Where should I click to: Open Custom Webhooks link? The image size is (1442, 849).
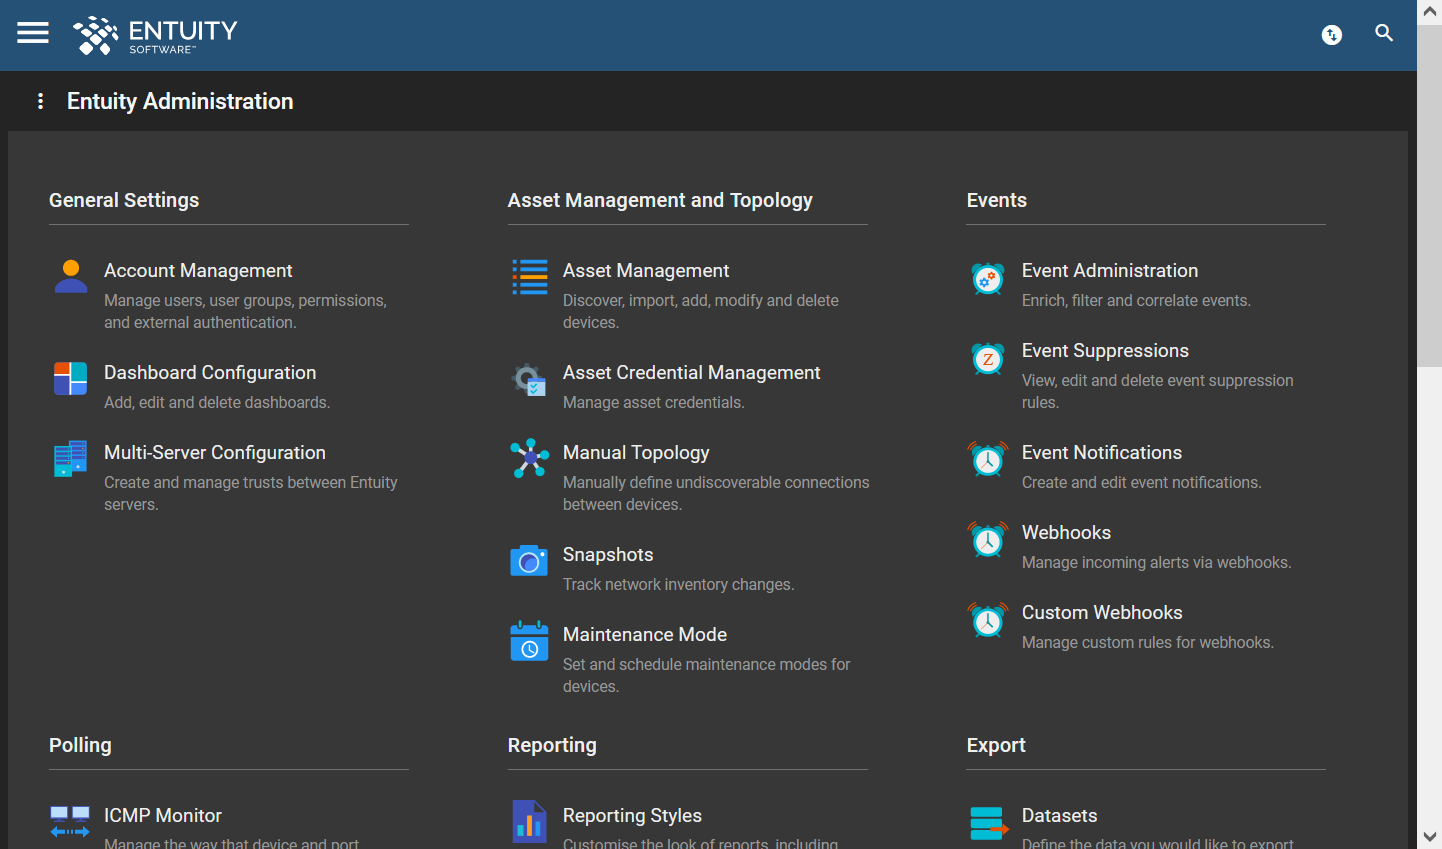point(1102,613)
